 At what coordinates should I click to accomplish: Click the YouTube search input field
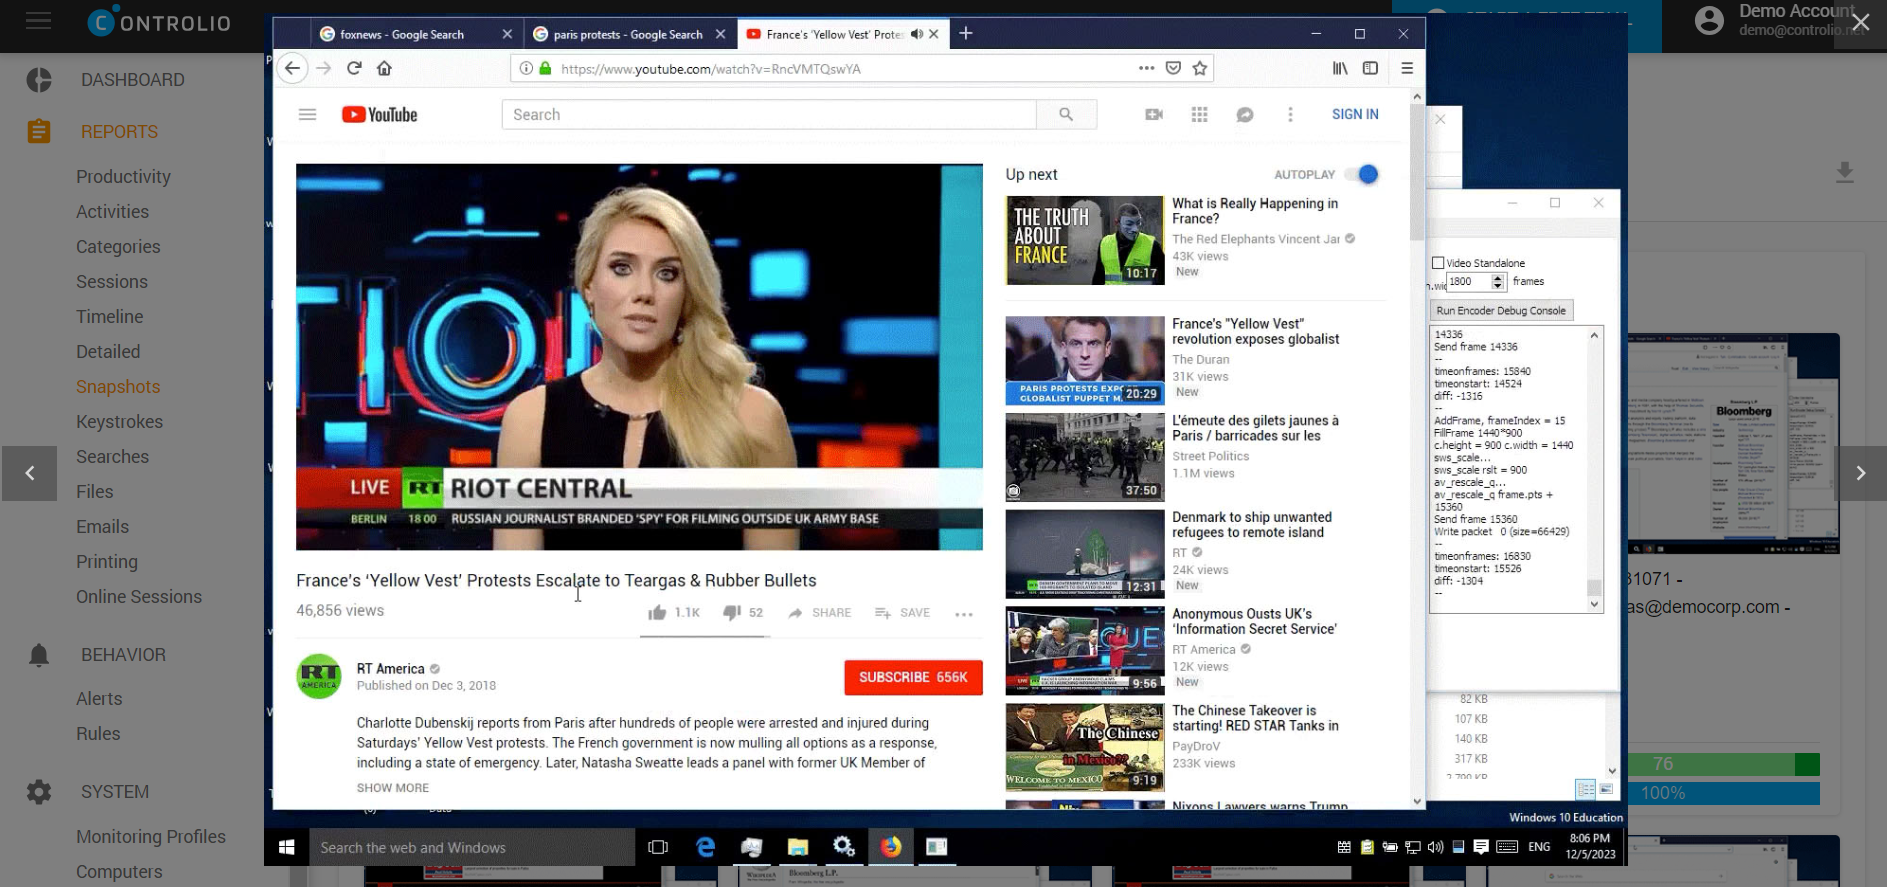[x=768, y=115]
